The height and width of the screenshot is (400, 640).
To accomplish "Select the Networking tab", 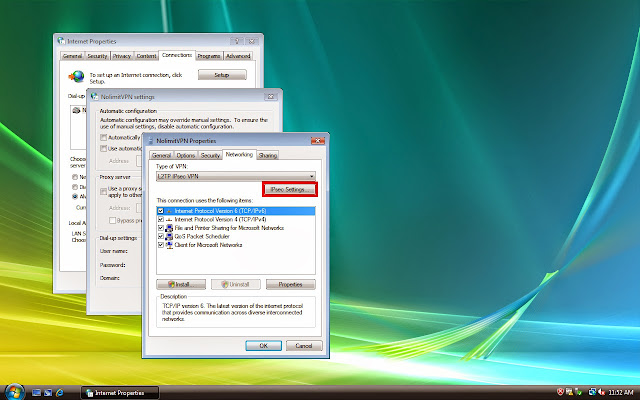I will pos(239,155).
